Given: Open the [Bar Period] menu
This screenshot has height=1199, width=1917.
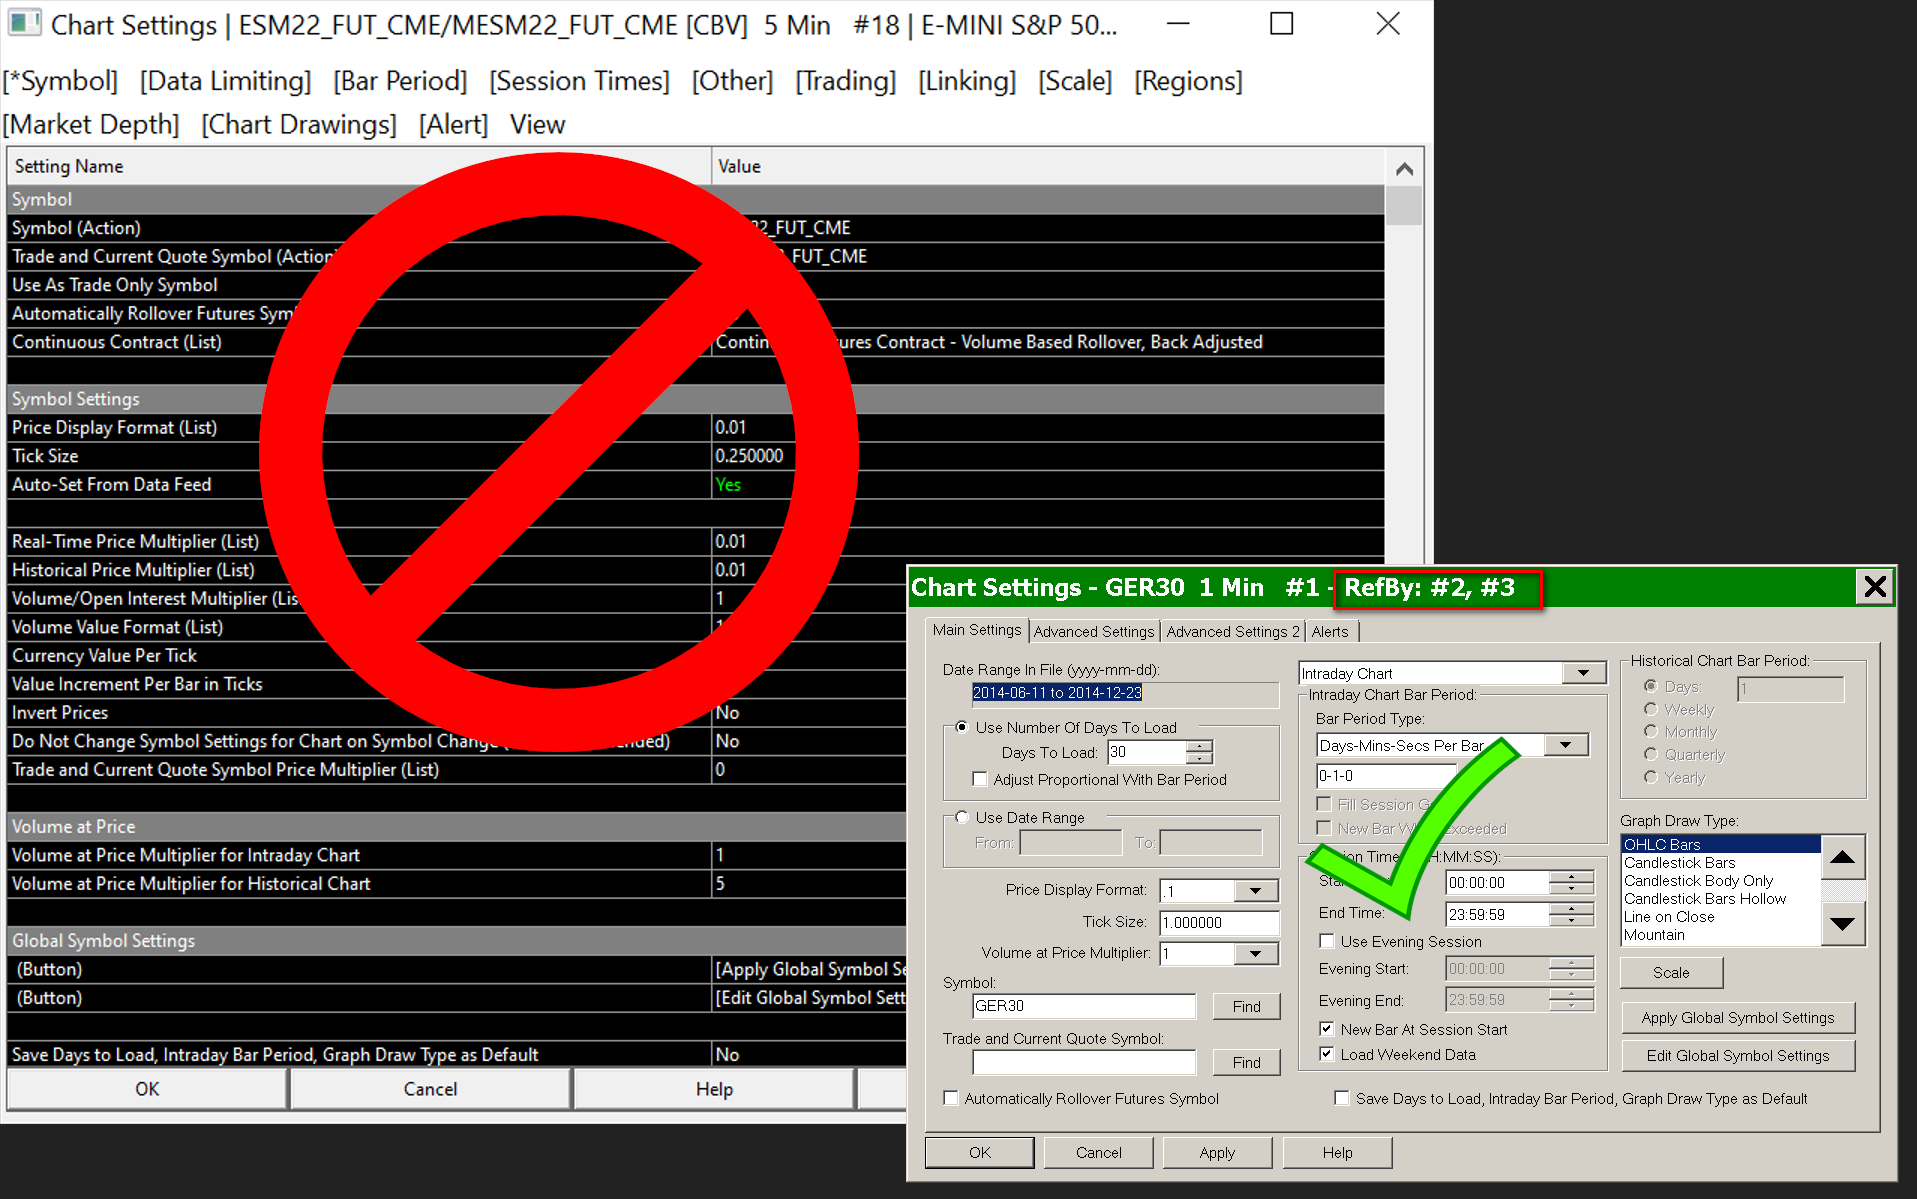Looking at the screenshot, I should coord(400,81).
